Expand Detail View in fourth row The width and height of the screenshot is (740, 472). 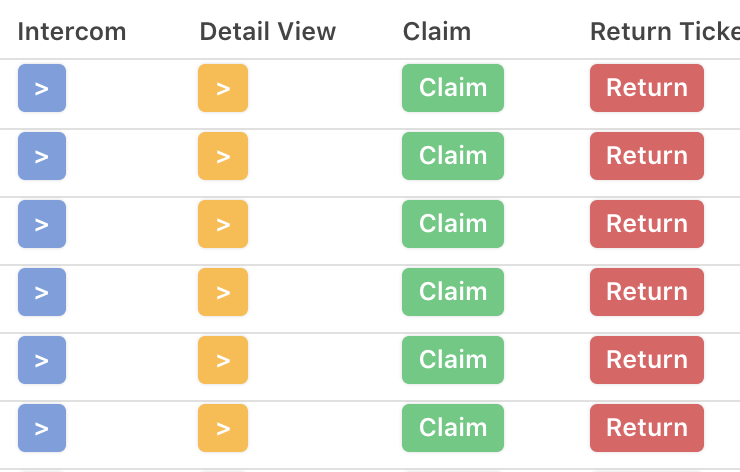[x=223, y=292]
